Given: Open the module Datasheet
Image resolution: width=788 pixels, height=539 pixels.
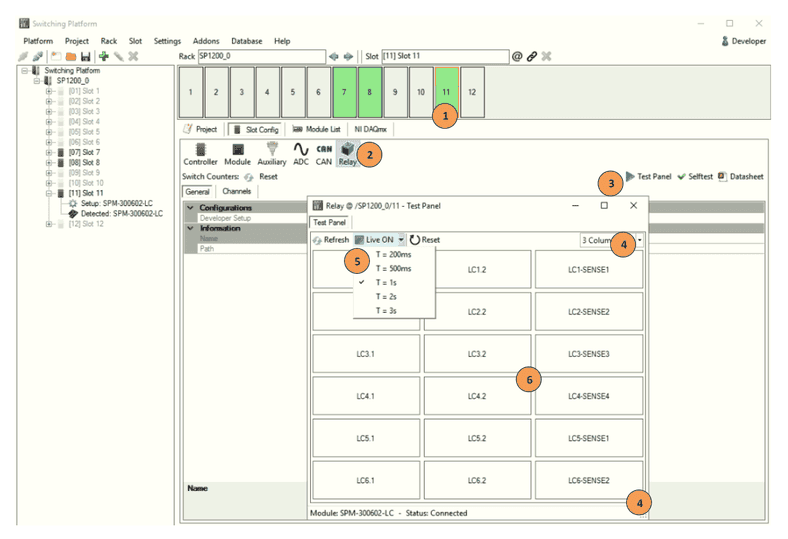Looking at the screenshot, I should point(741,176).
